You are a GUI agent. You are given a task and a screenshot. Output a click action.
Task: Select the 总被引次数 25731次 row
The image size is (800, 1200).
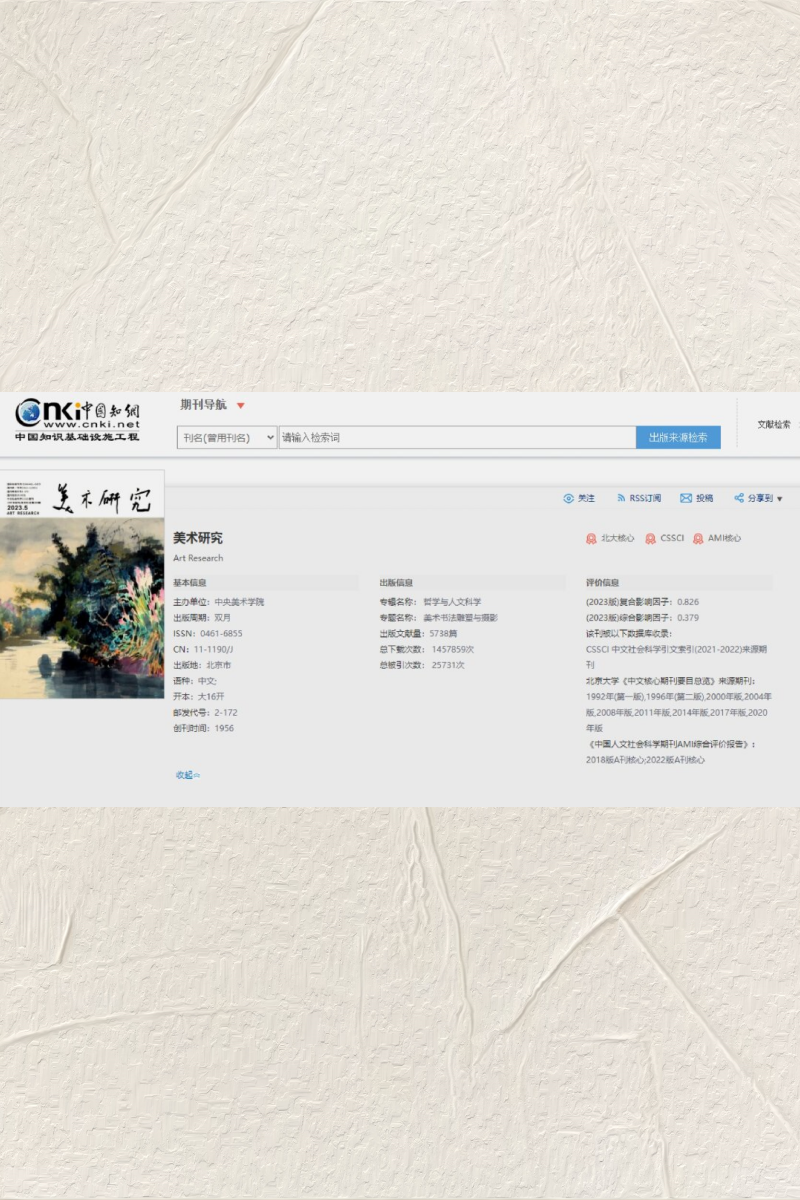coord(422,665)
